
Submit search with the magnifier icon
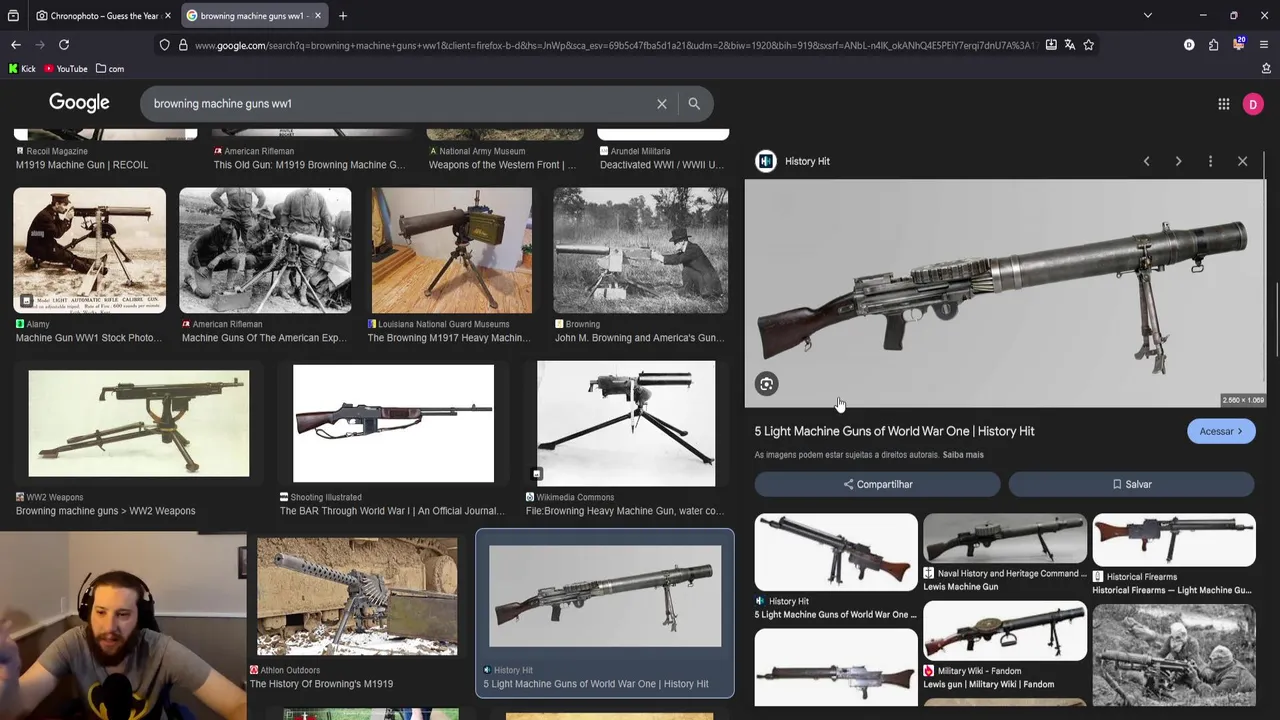point(694,104)
